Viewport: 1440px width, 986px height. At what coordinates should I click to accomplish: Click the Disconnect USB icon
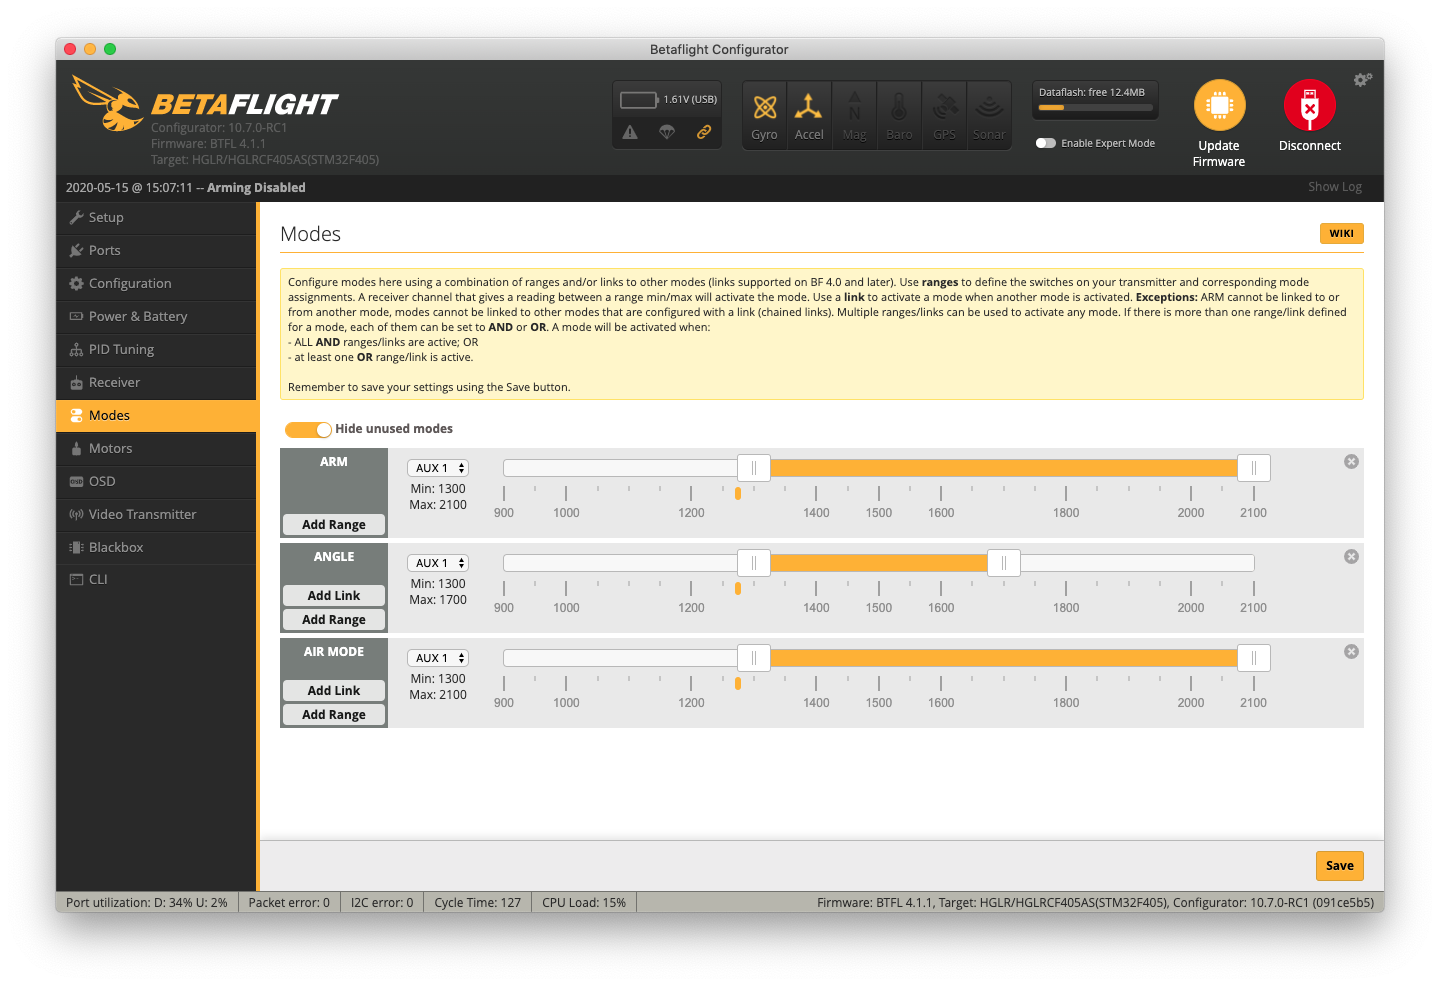[1310, 105]
